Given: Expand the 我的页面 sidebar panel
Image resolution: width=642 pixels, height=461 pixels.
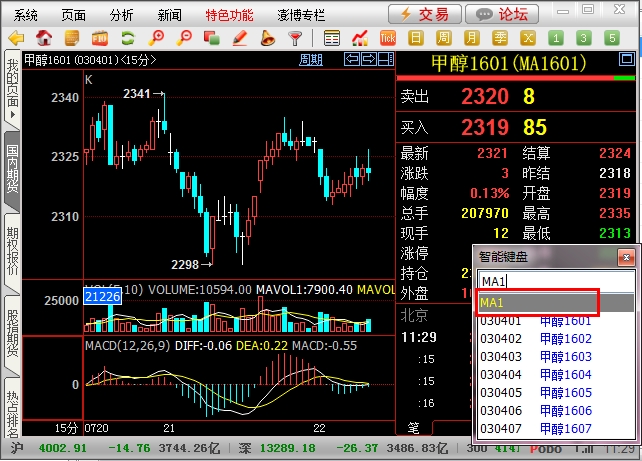Looking at the screenshot, I should pos(12,90).
